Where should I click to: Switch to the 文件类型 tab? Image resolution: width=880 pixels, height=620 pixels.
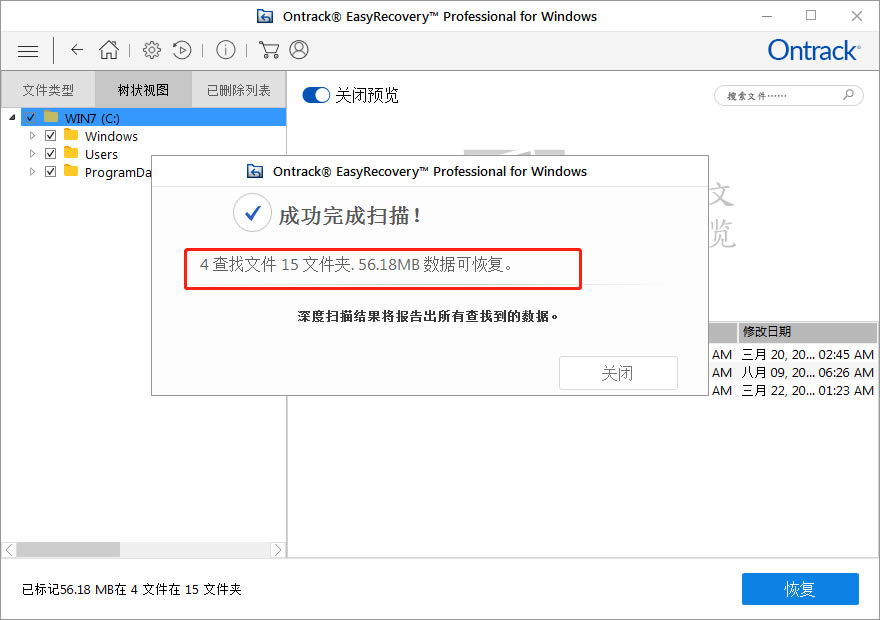tap(48, 88)
